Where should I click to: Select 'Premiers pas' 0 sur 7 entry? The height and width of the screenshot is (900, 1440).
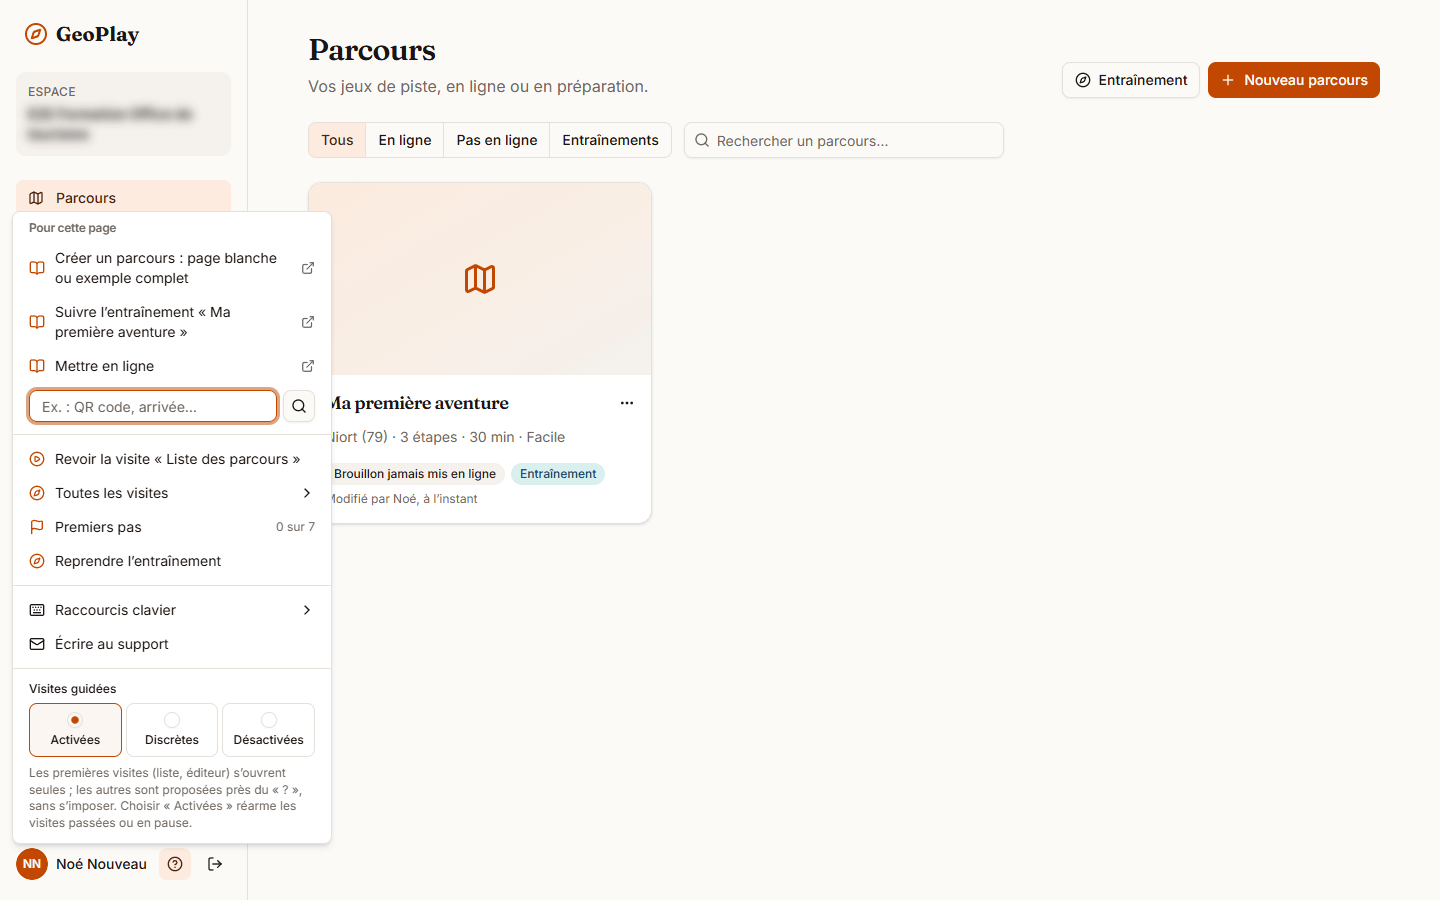pos(172,527)
